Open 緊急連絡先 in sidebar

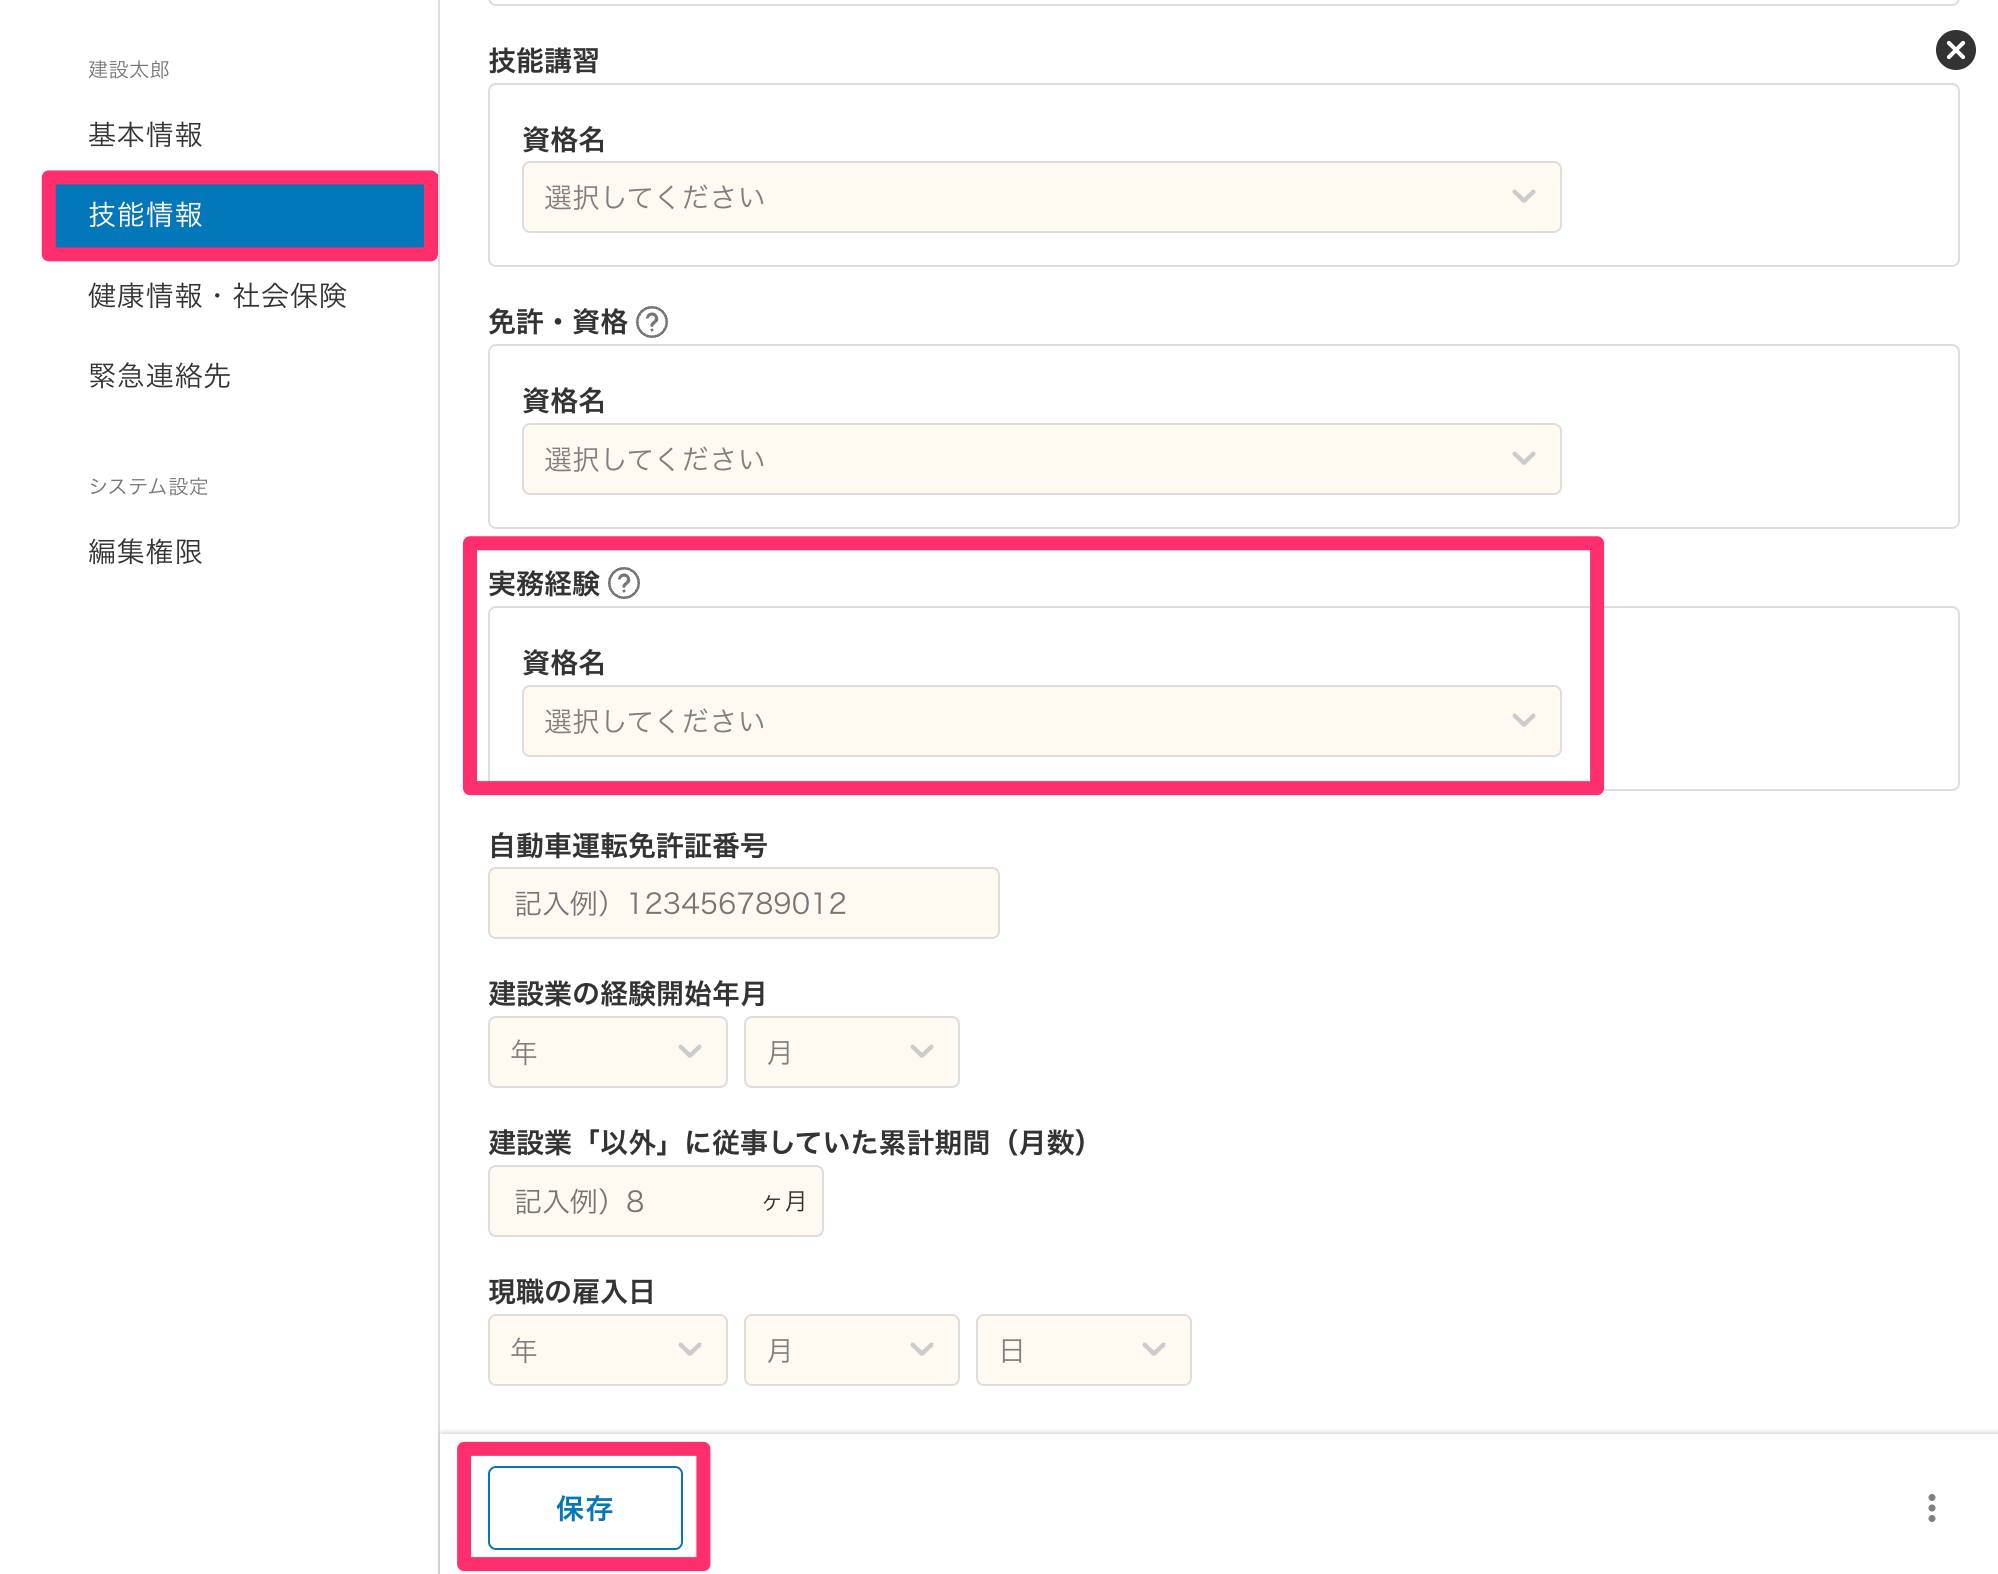click(160, 376)
